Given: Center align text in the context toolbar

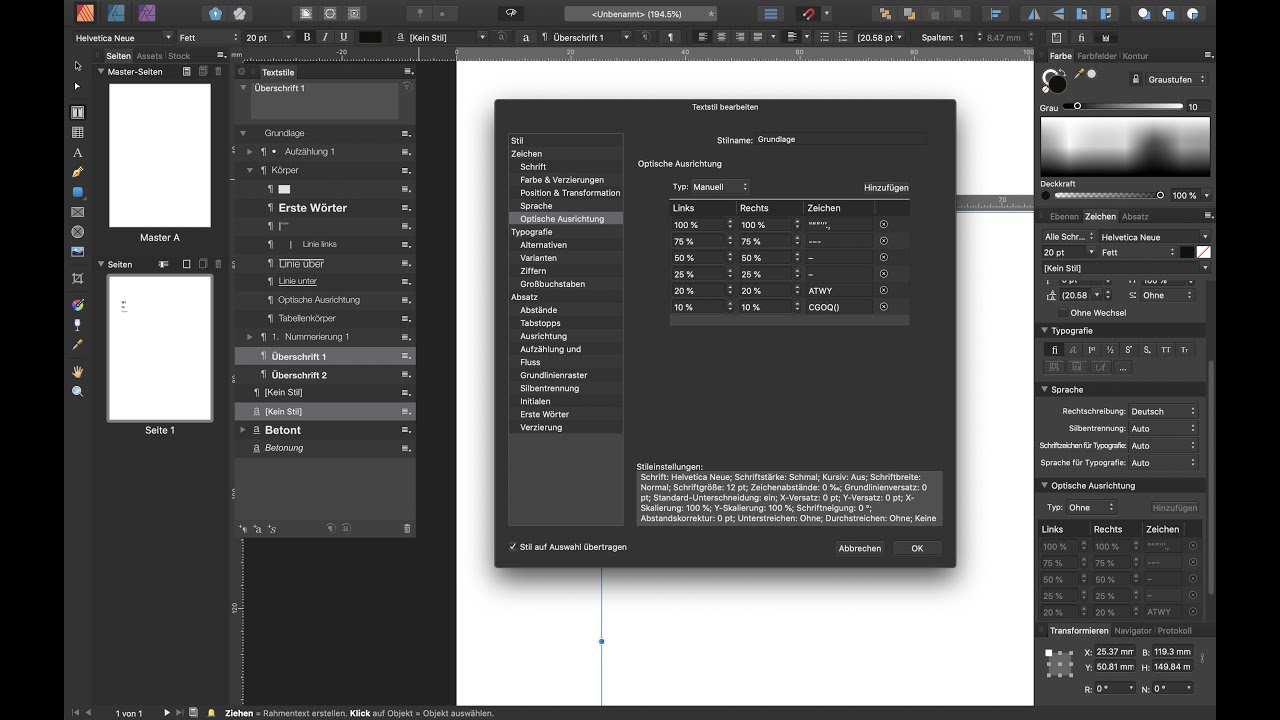Looking at the screenshot, I should [721, 37].
